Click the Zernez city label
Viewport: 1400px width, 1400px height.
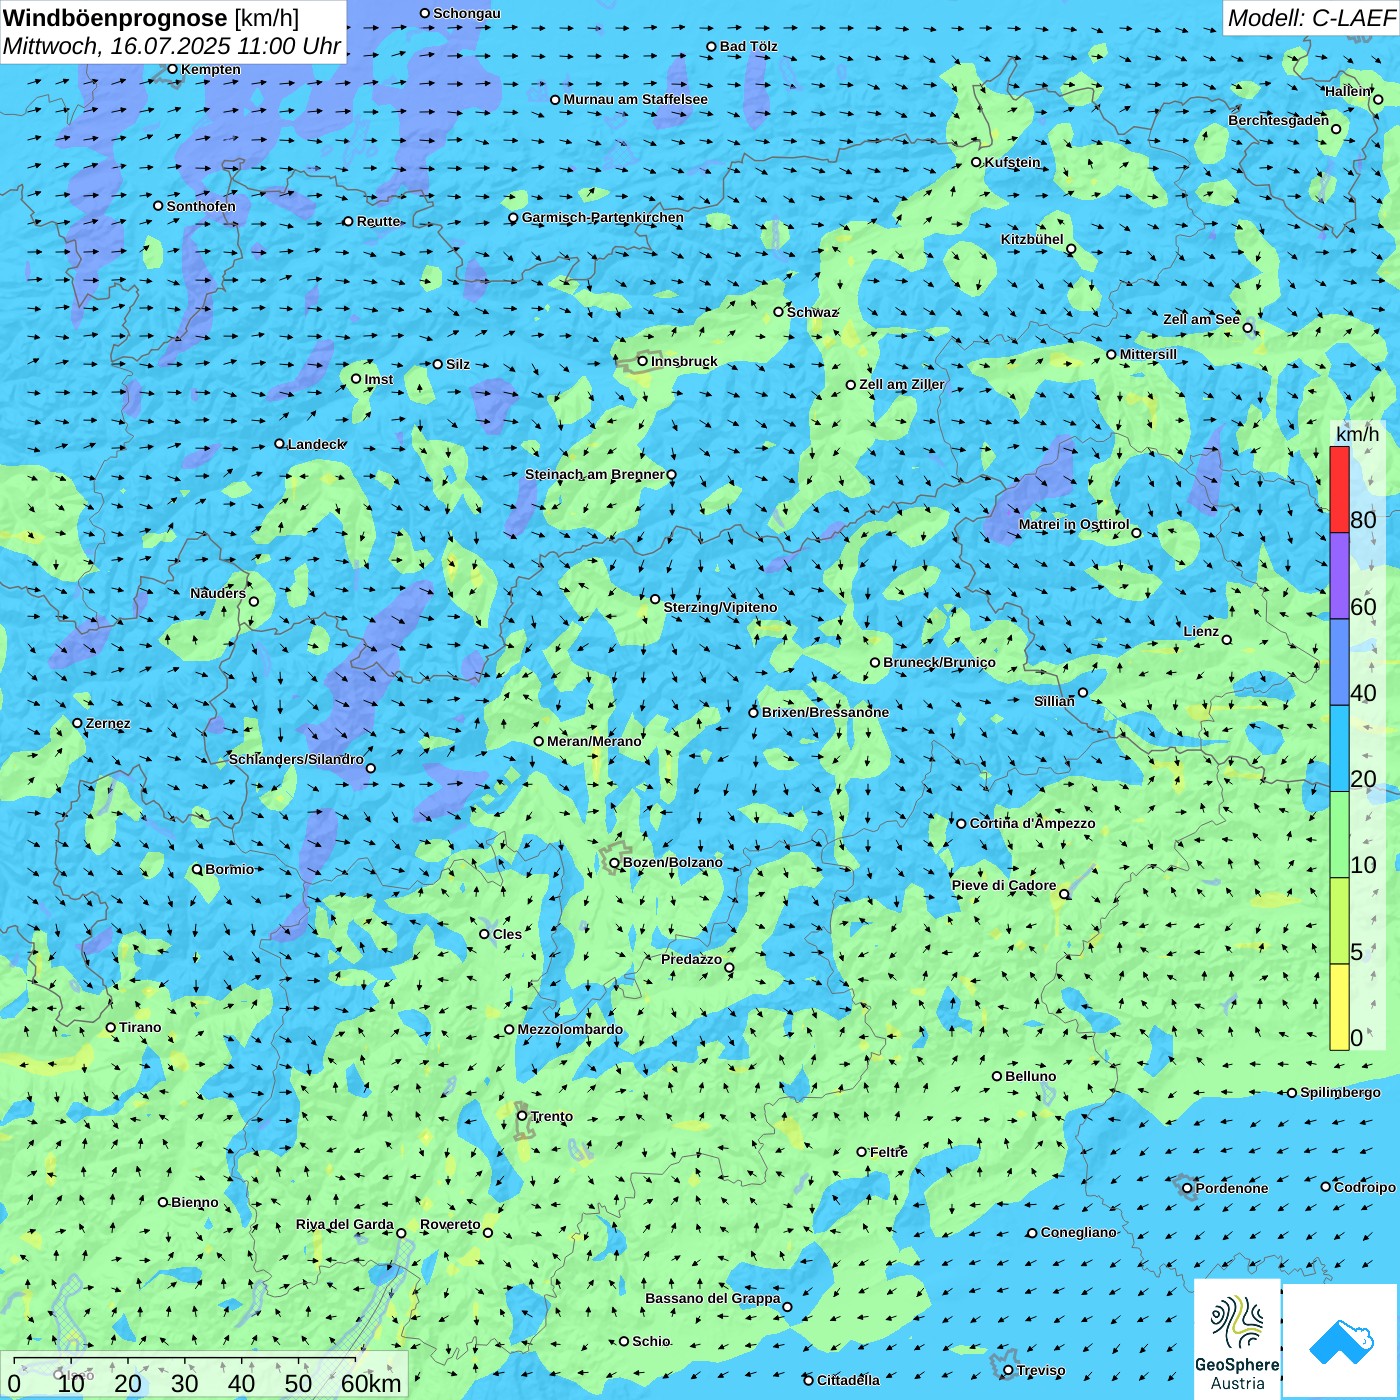[107, 723]
